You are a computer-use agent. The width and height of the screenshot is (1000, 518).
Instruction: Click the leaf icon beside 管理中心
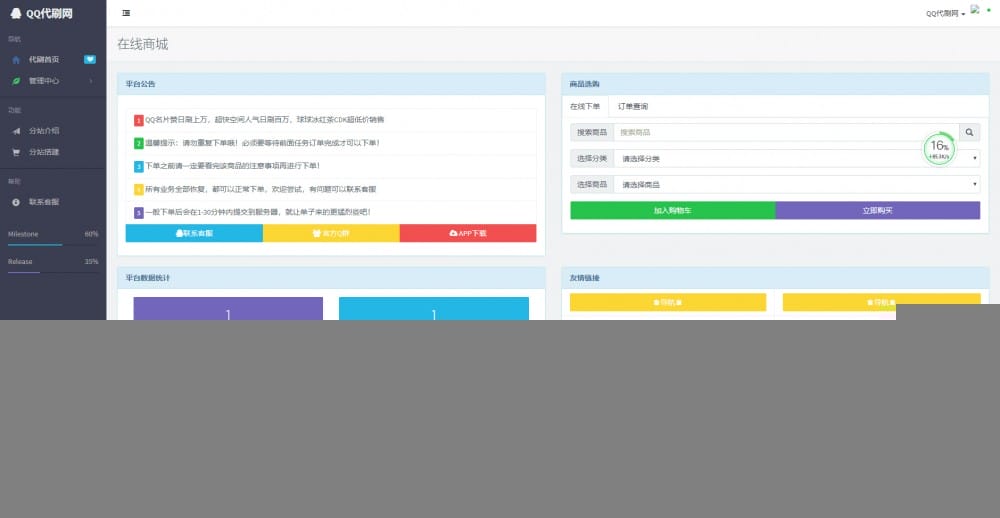click(x=16, y=80)
